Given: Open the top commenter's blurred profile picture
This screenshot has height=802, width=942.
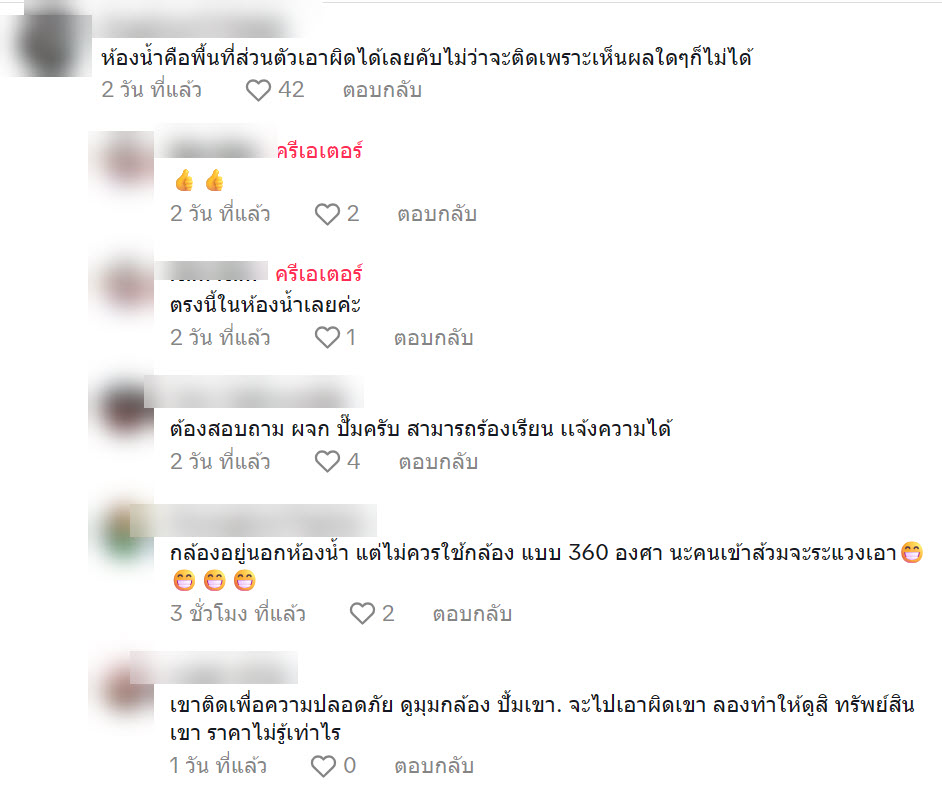Looking at the screenshot, I should tap(49, 42).
